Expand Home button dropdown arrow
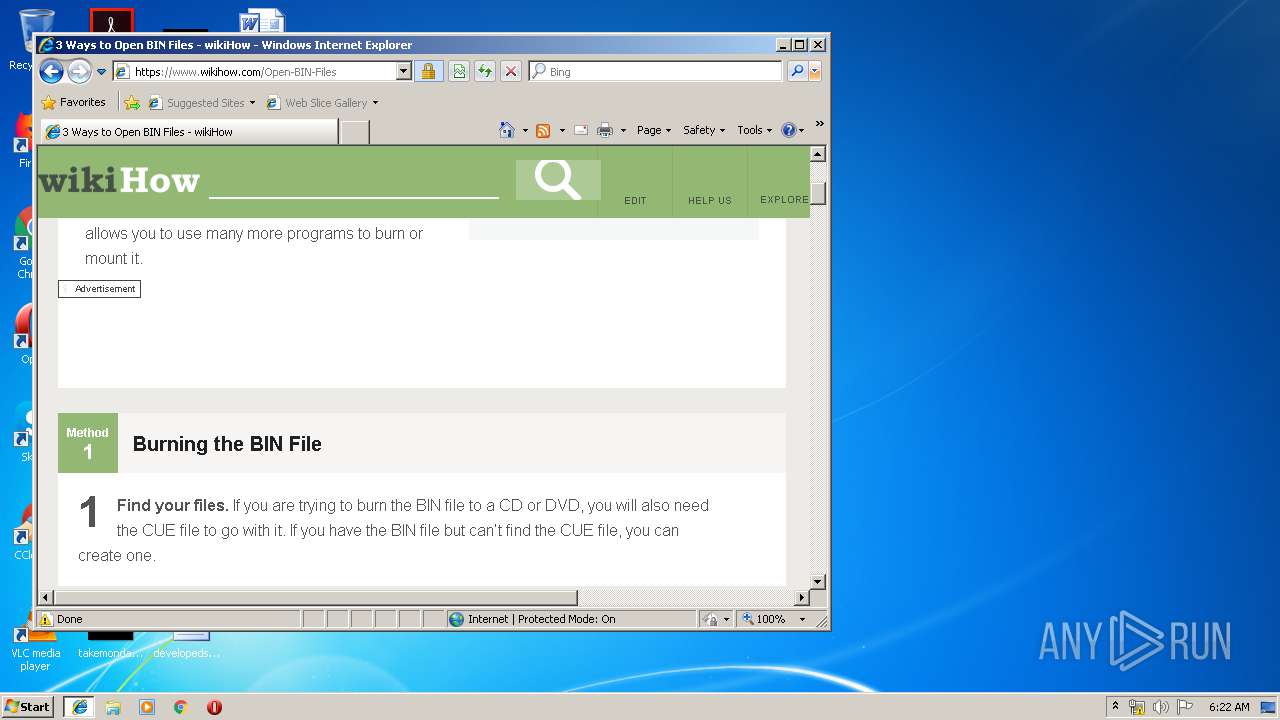 click(x=525, y=131)
